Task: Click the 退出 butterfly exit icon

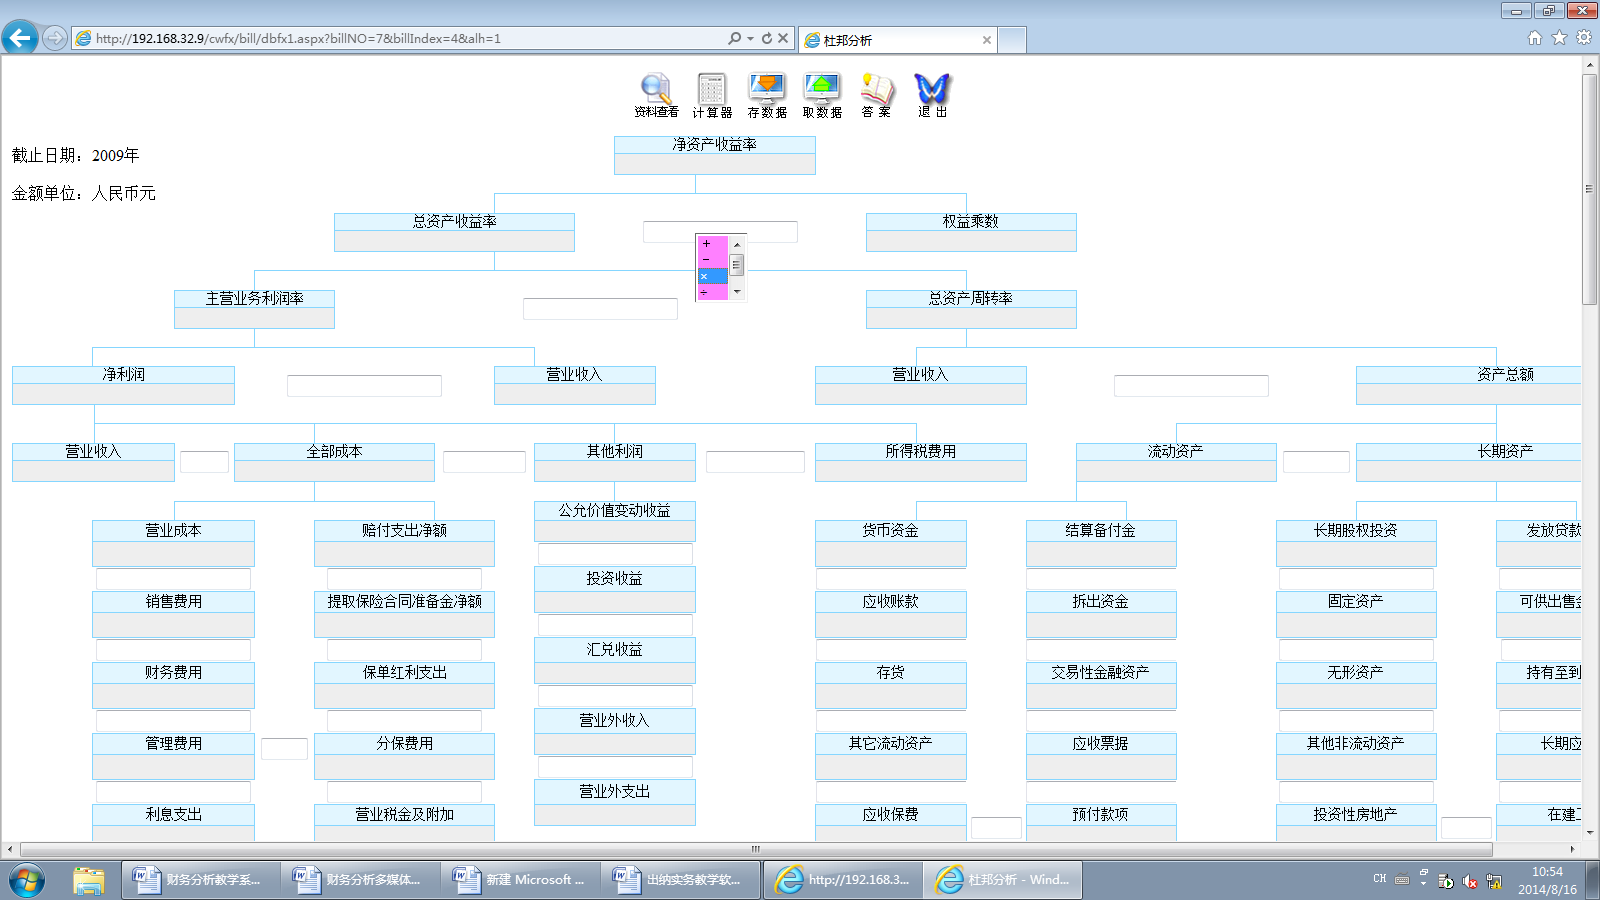Action: (x=932, y=95)
